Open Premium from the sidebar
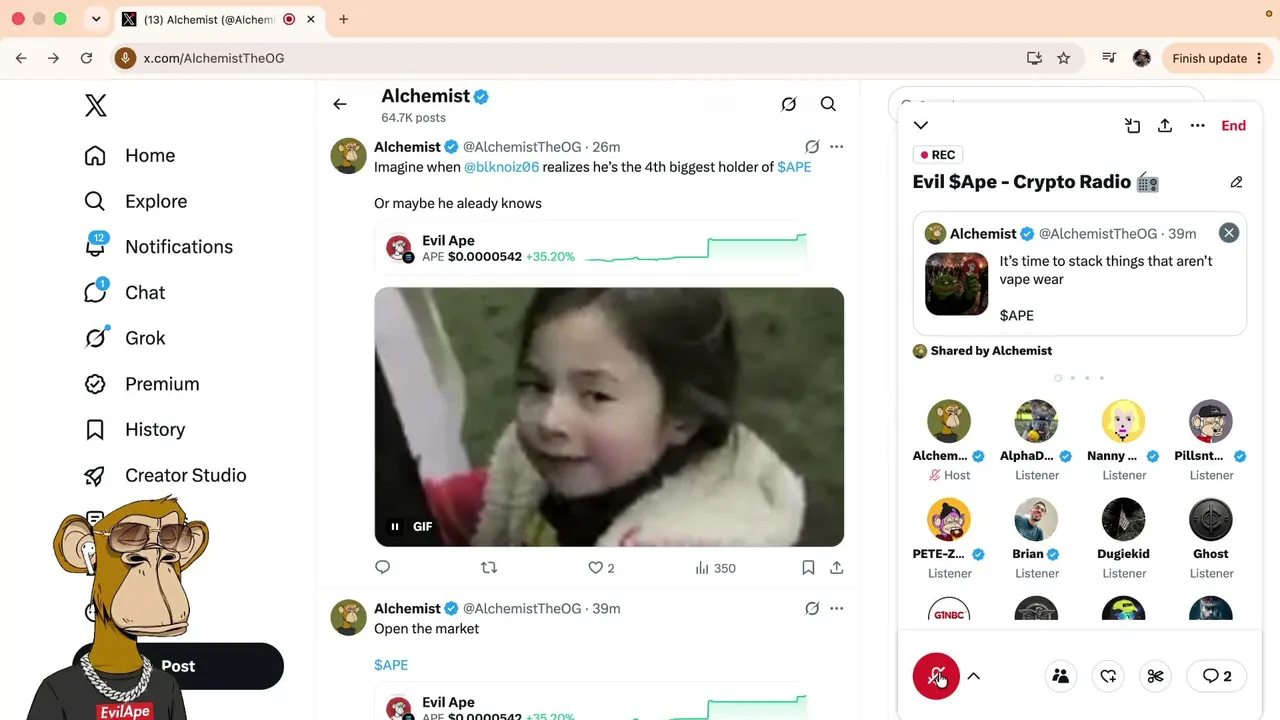Image resolution: width=1280 pixels, height=720 pixels. click(x=142, y=384)
